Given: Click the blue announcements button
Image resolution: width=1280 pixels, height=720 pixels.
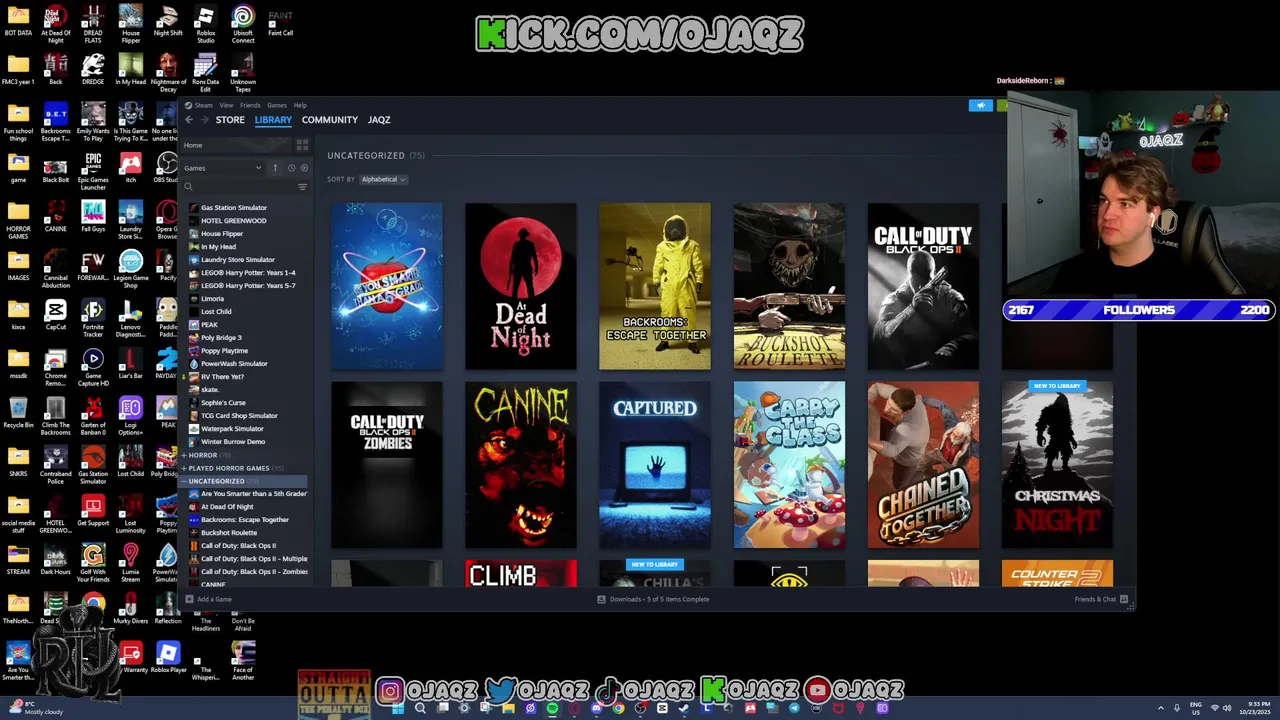Looking at the screenshot, I should coord(980,105).
